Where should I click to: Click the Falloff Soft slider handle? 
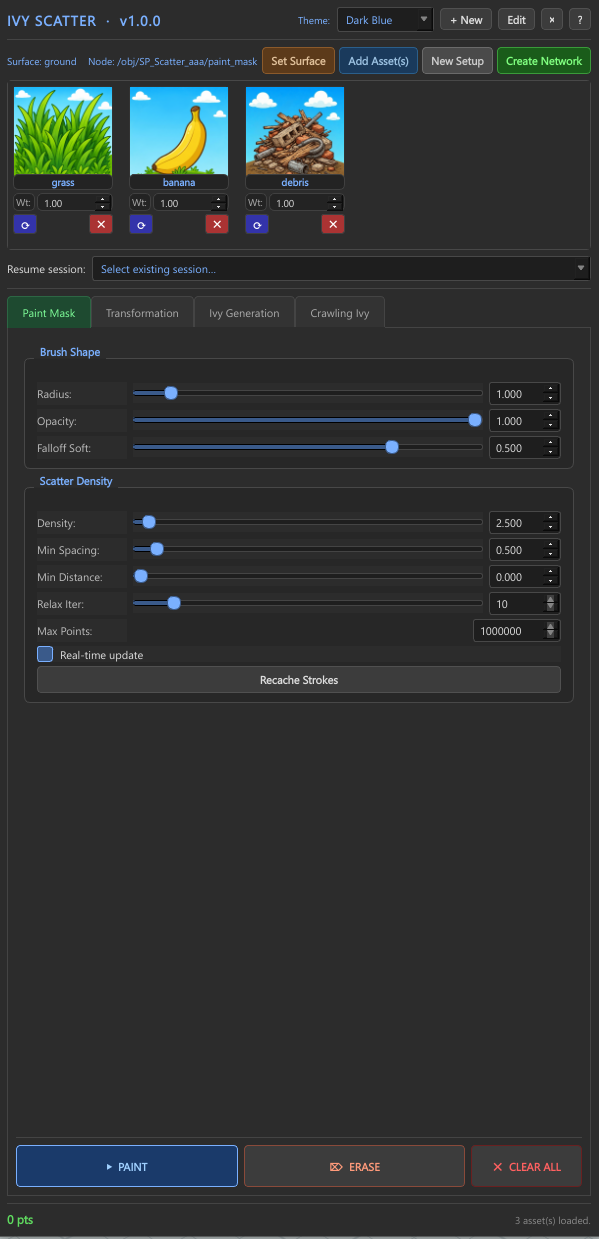point(392,447)
